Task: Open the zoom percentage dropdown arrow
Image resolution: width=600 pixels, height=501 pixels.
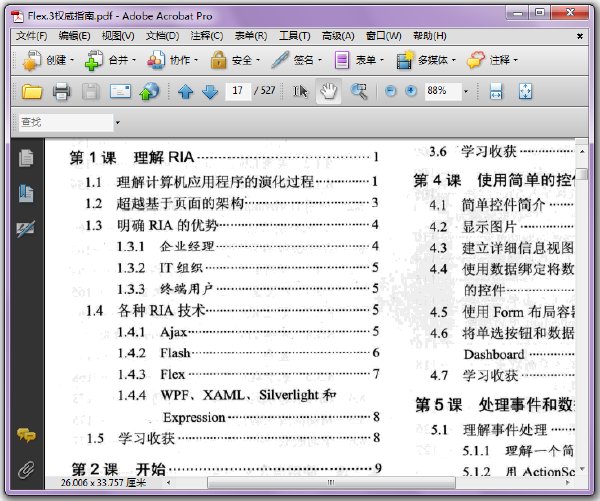Action: coord(466,91)
